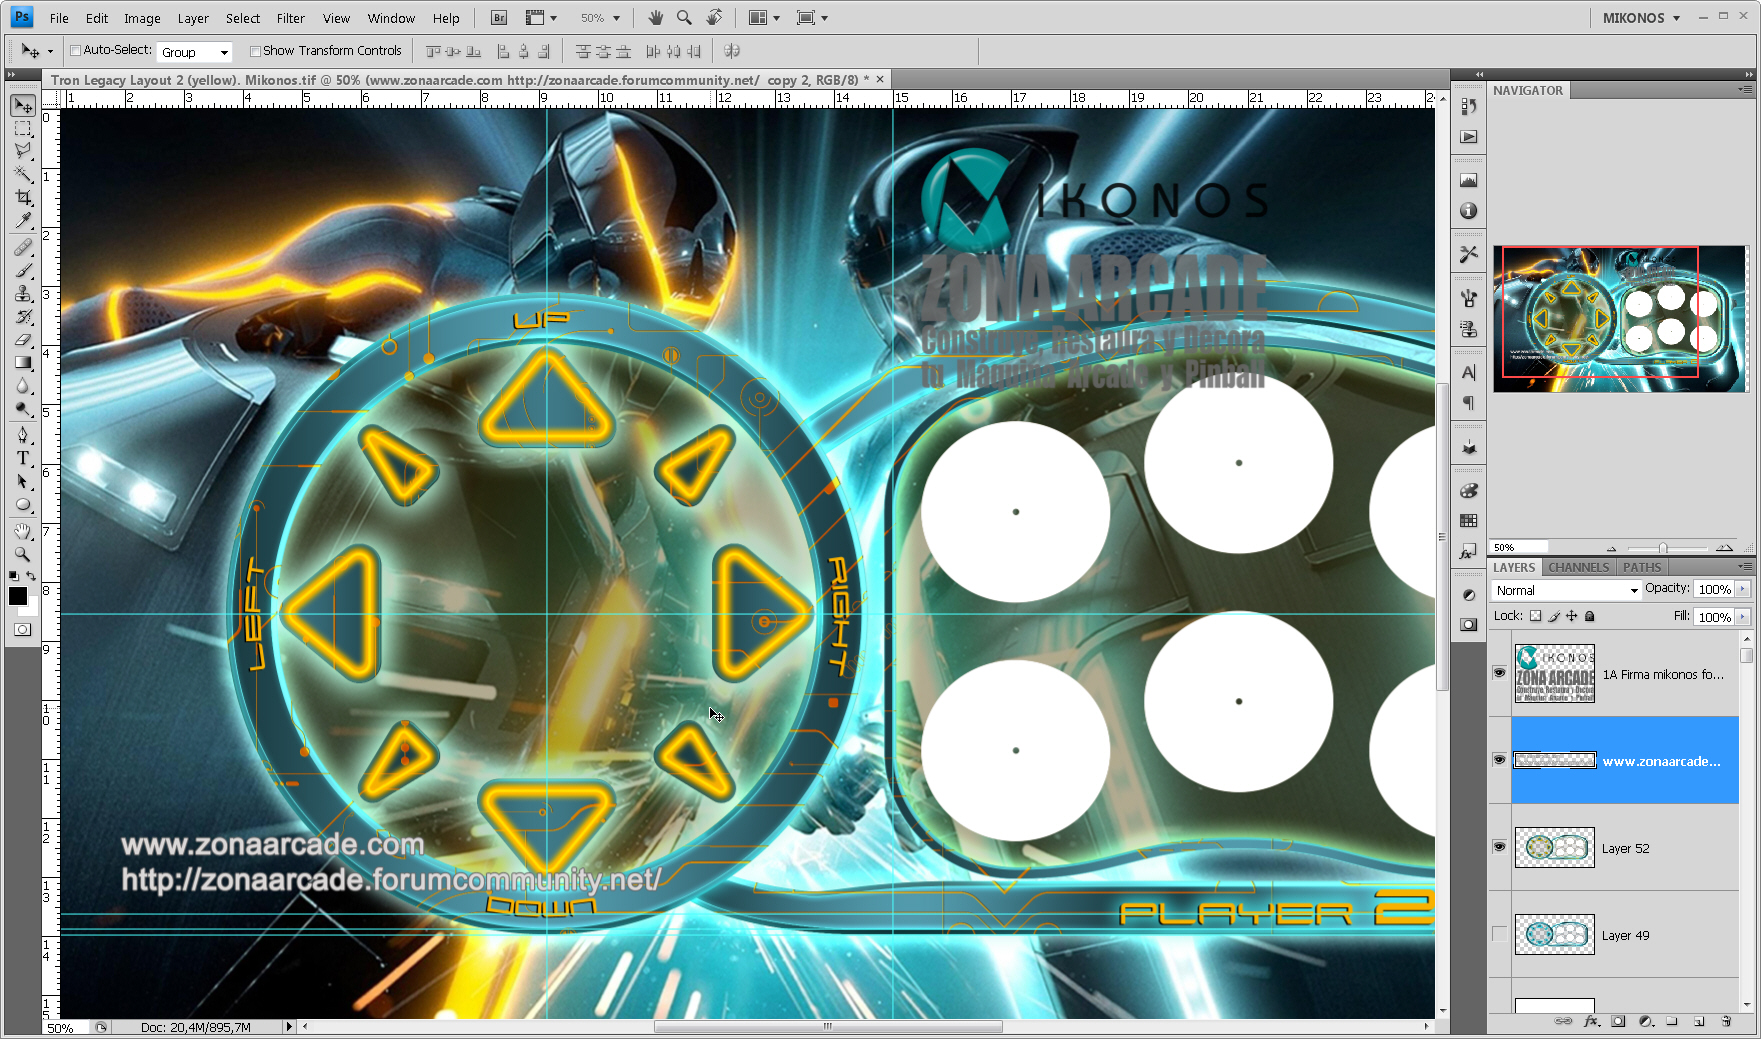Switch foreground and background colors

pyautogui.click(x=31, y=576)
